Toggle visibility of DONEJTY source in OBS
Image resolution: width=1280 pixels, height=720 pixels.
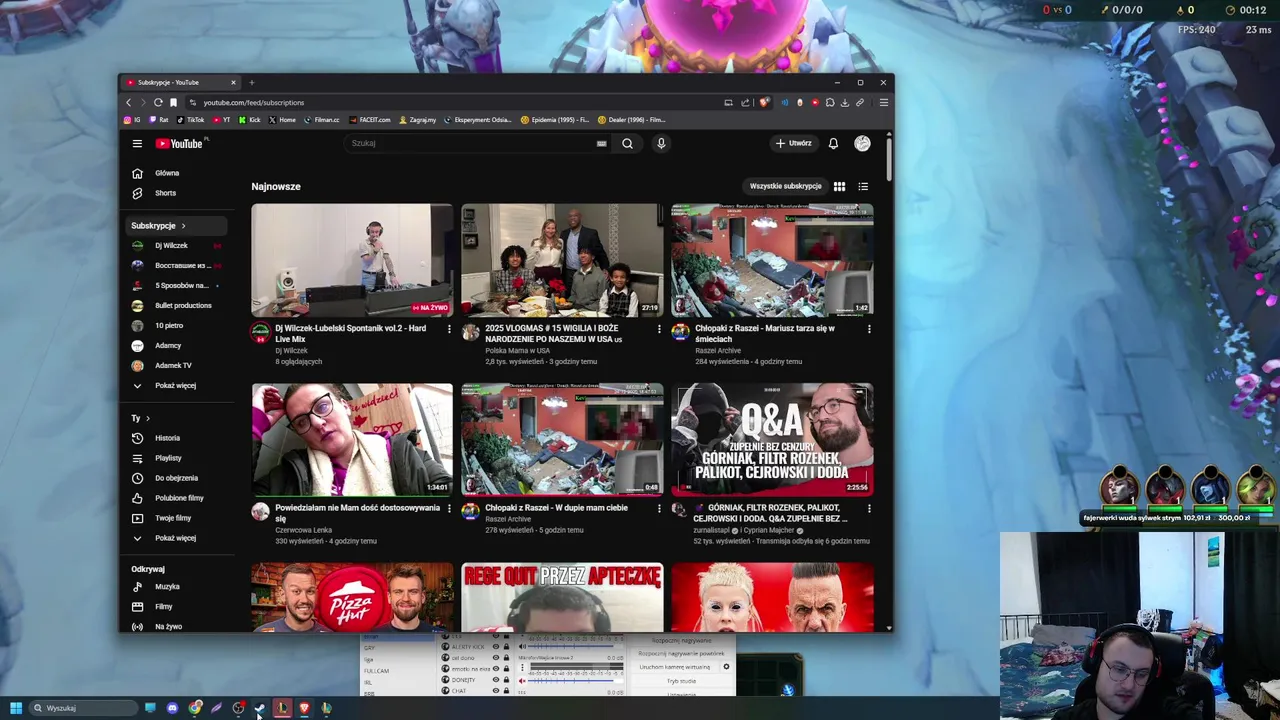point(495,680)
